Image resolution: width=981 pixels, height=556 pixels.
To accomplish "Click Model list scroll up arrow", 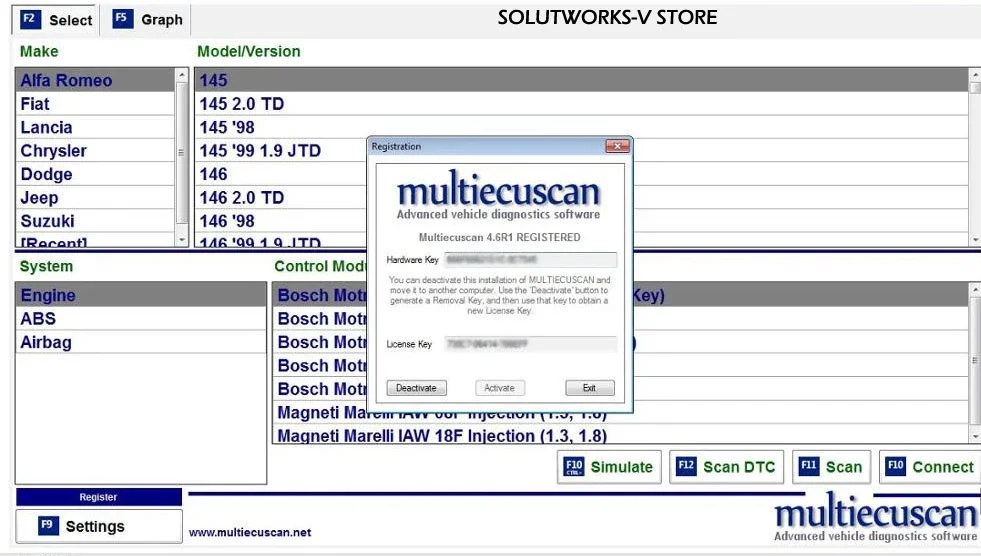I will coord(975,74).
